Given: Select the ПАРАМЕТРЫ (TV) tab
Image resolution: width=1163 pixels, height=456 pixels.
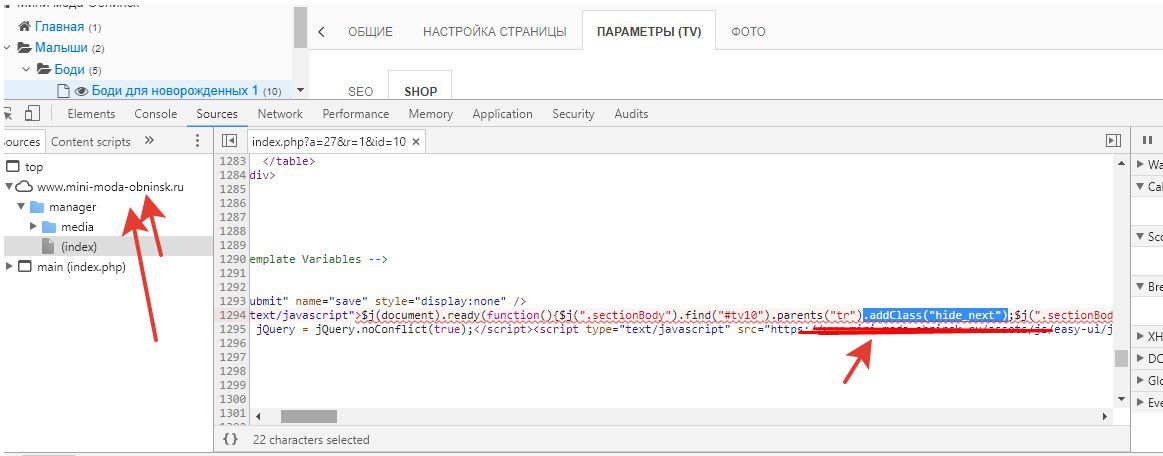Looking at the screenshot, I should click(649, 32).
